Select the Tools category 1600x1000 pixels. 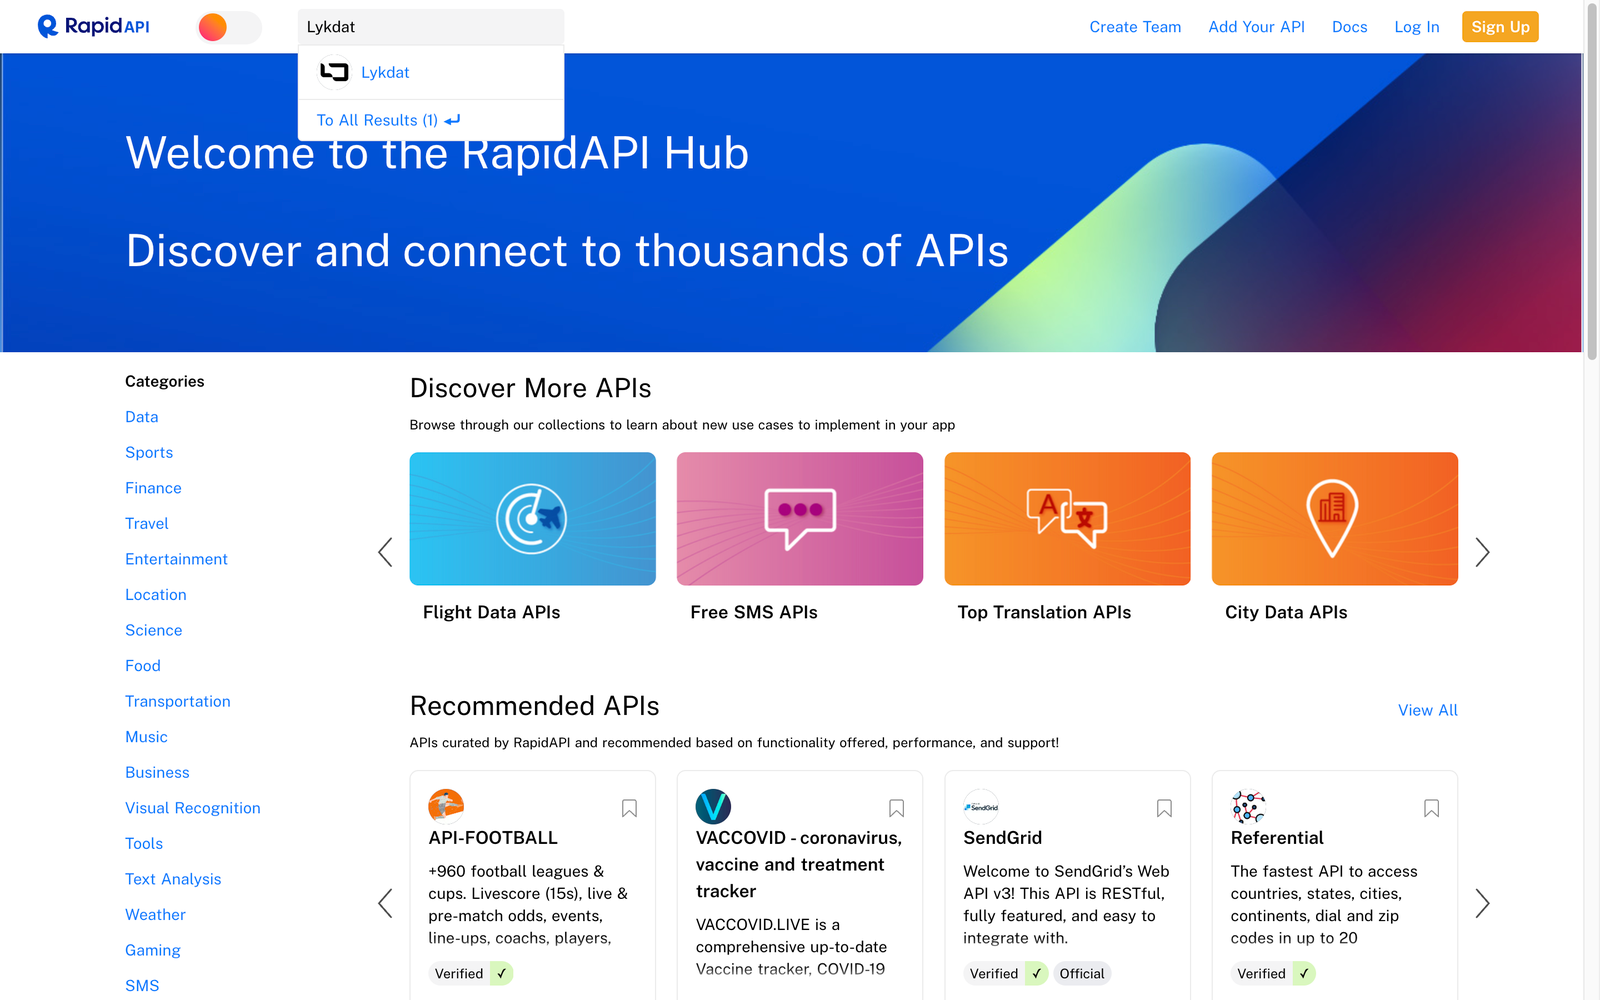tap(144, 843)
